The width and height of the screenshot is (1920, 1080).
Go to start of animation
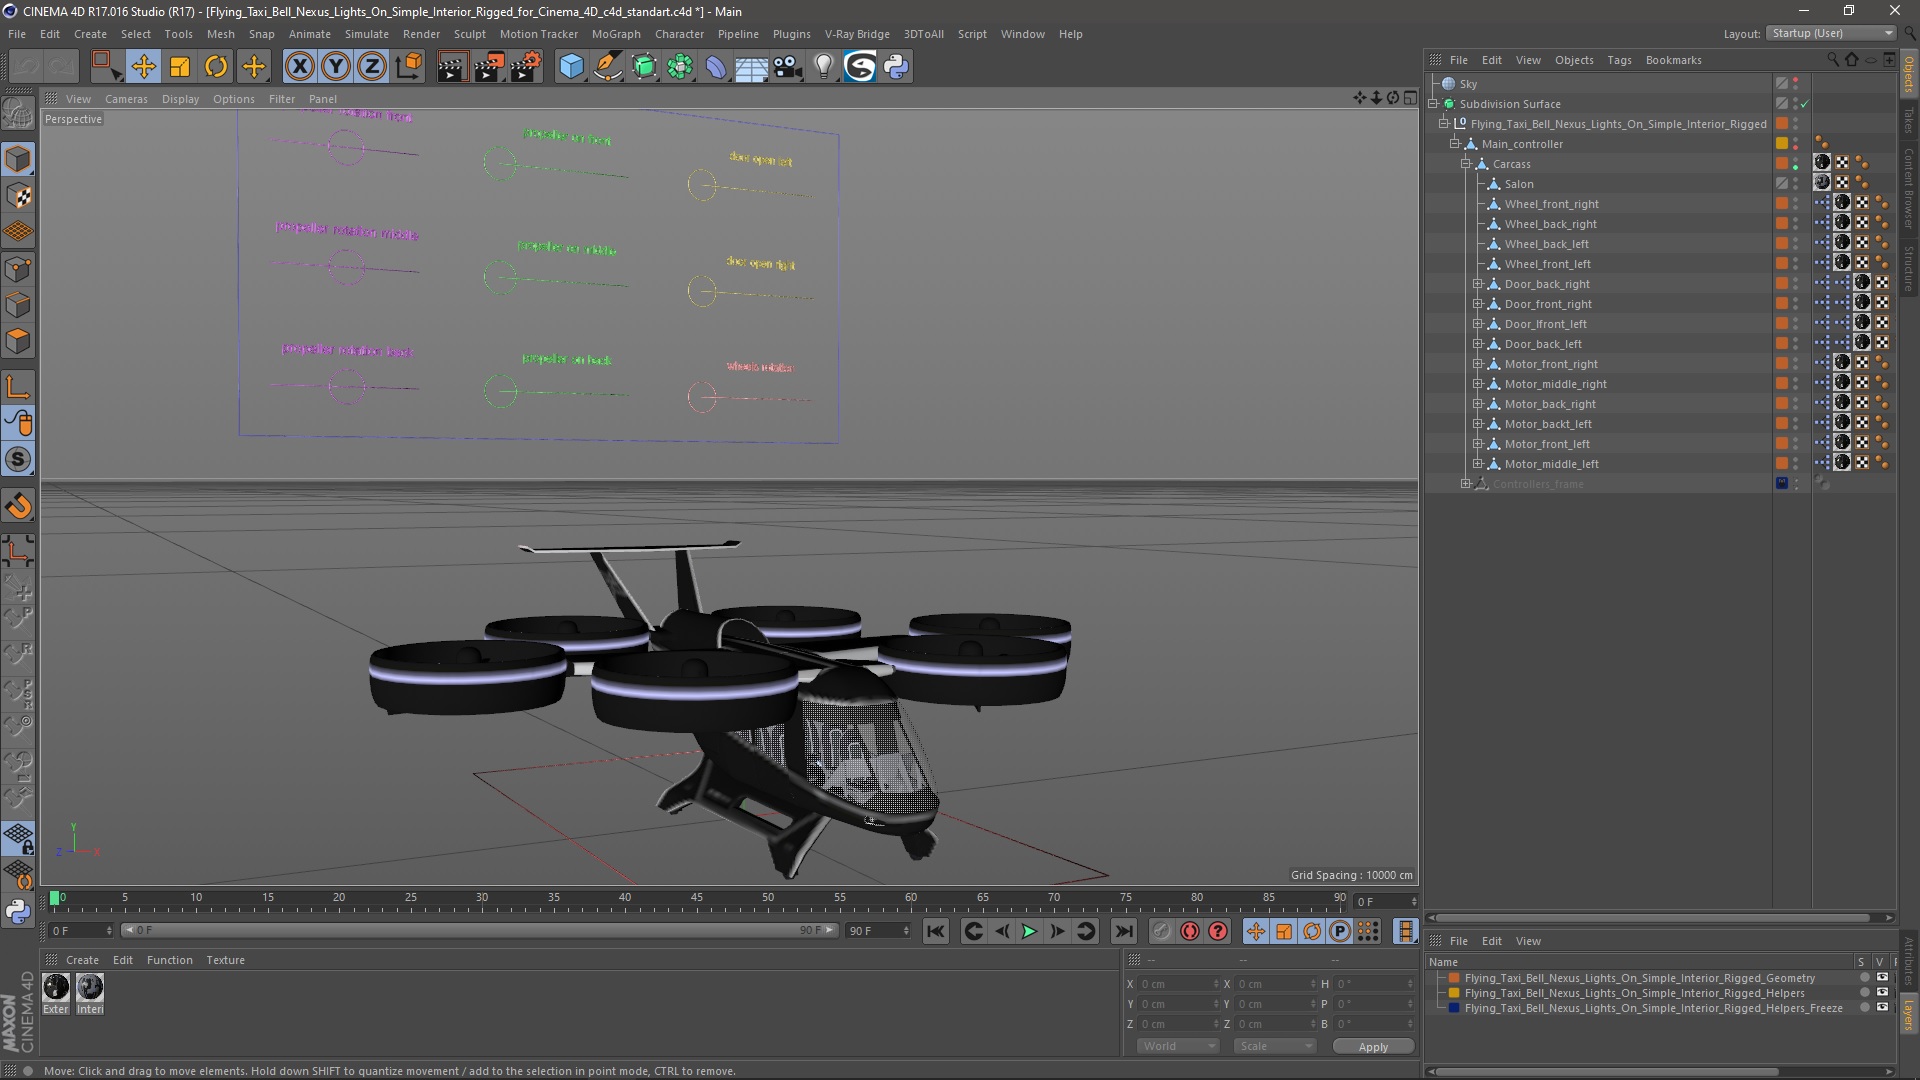(935, 931)
